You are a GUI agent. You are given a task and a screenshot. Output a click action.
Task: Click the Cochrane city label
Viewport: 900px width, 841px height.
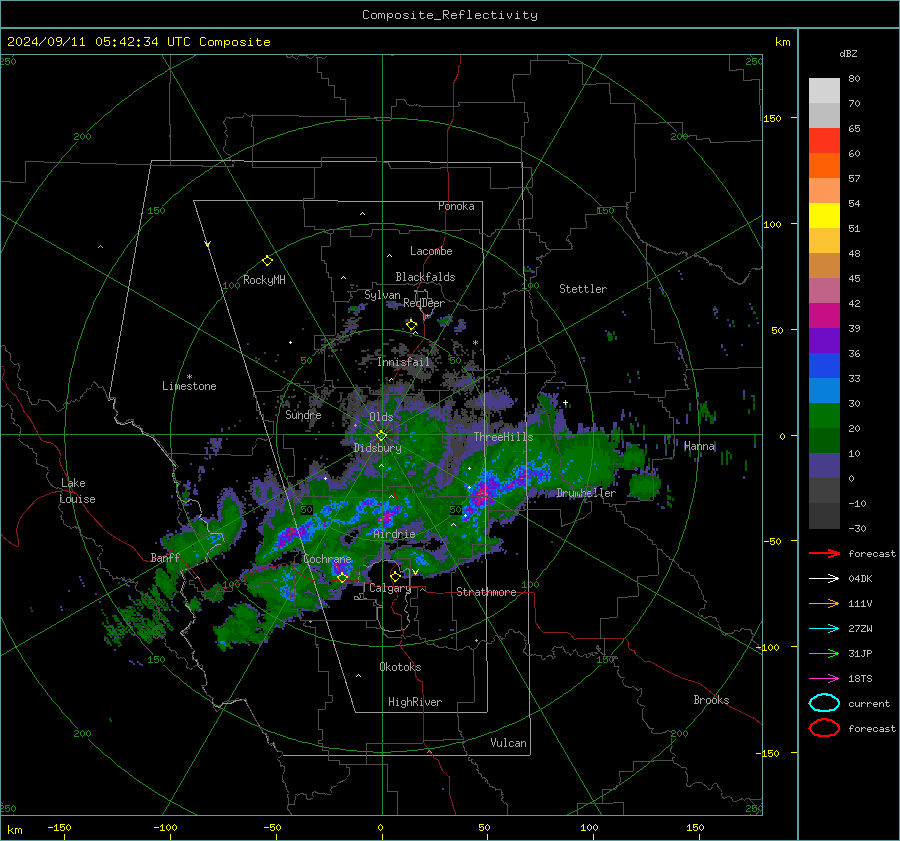point(327,559)
